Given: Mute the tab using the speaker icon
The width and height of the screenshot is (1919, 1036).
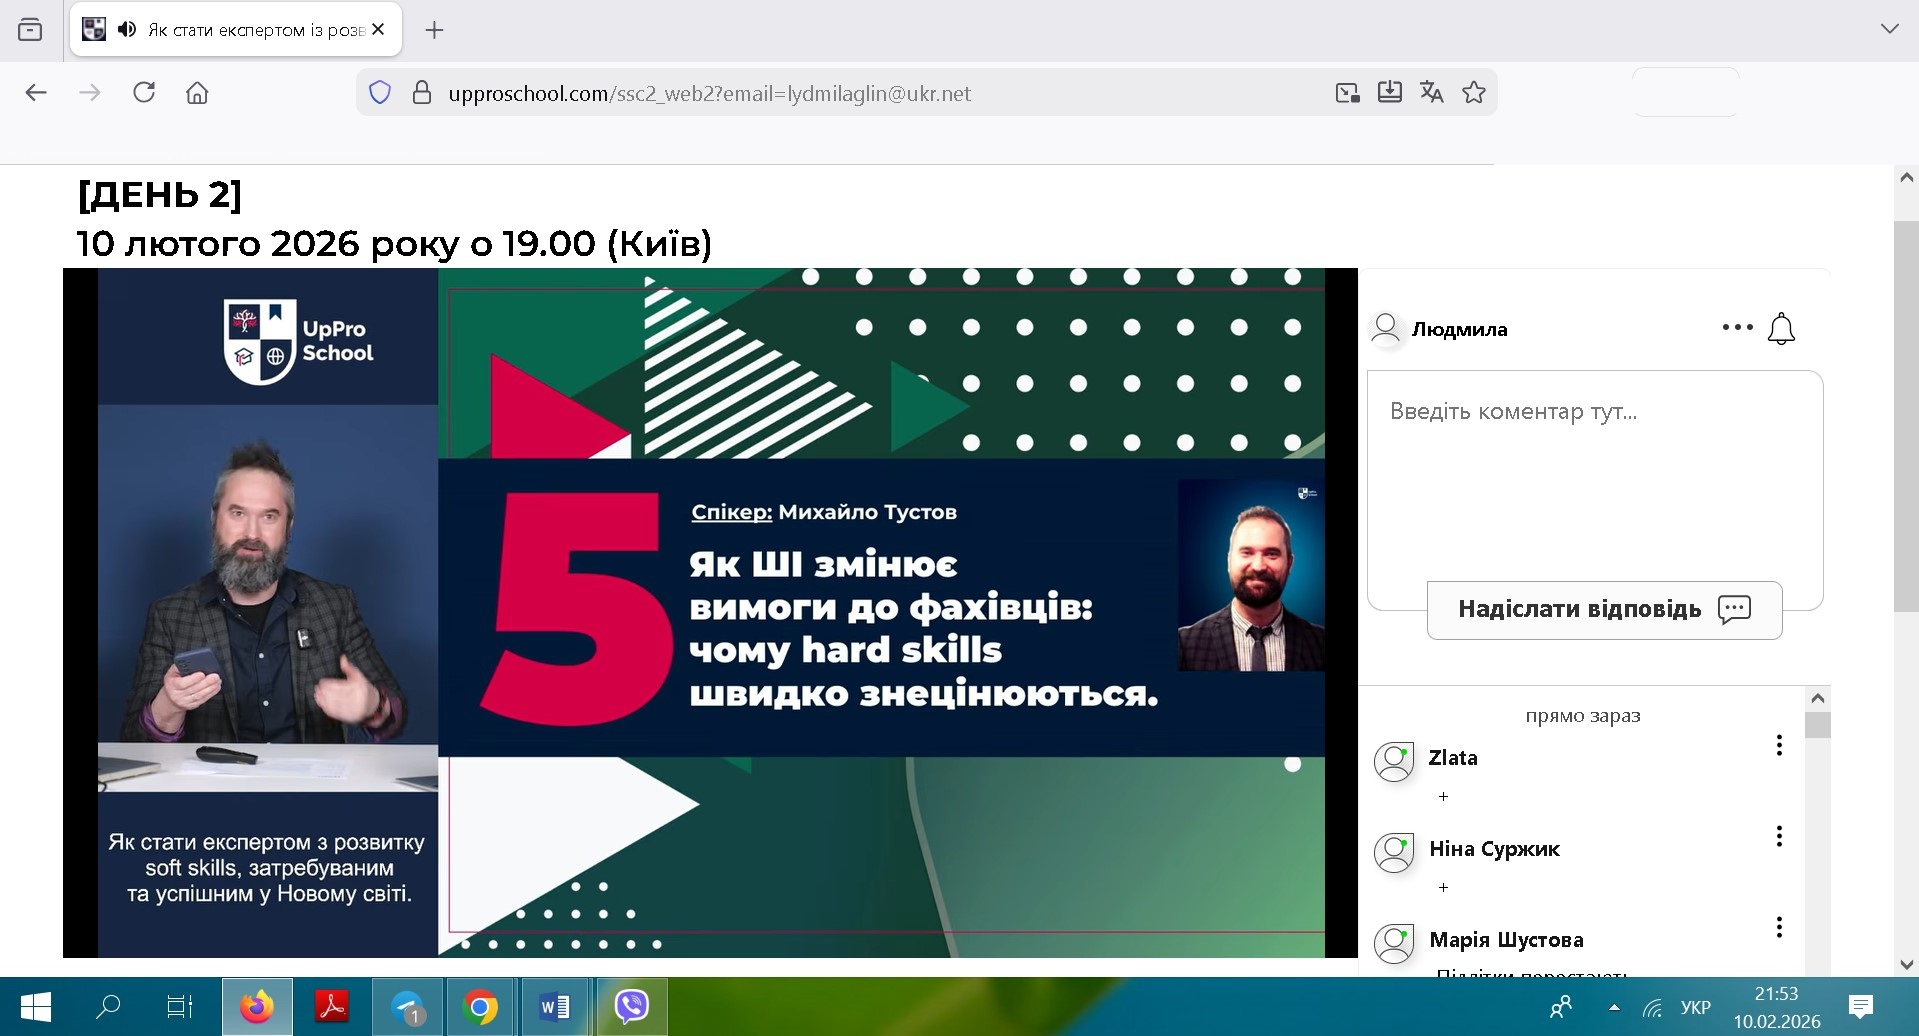Looking at the screenshot, I should click(126, 29).
